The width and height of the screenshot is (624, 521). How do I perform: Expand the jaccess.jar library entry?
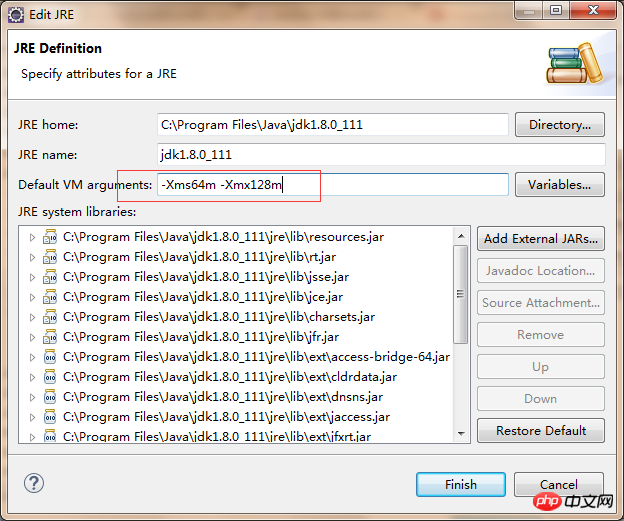coord(32,417)
